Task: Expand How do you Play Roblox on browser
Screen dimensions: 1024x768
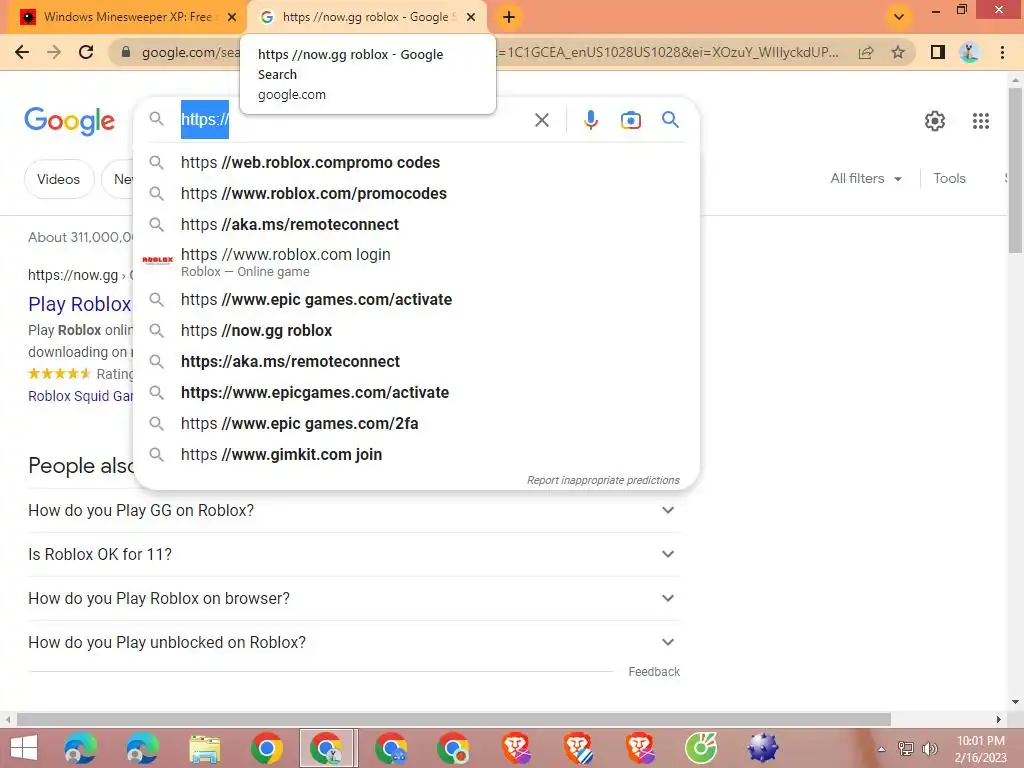Action: (x=354, y=598)
